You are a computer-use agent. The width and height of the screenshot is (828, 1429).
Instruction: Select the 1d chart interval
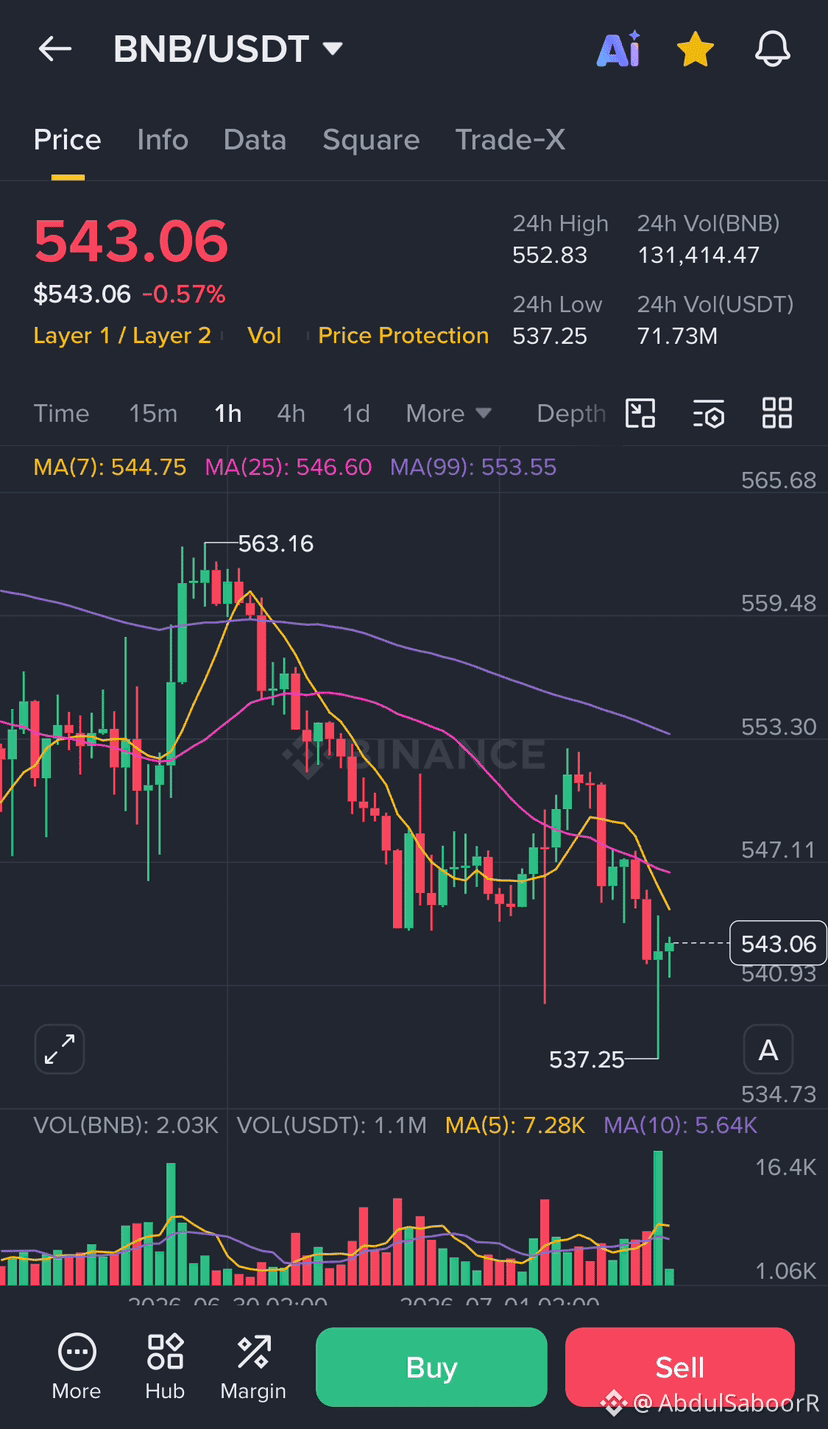(356, 414)
